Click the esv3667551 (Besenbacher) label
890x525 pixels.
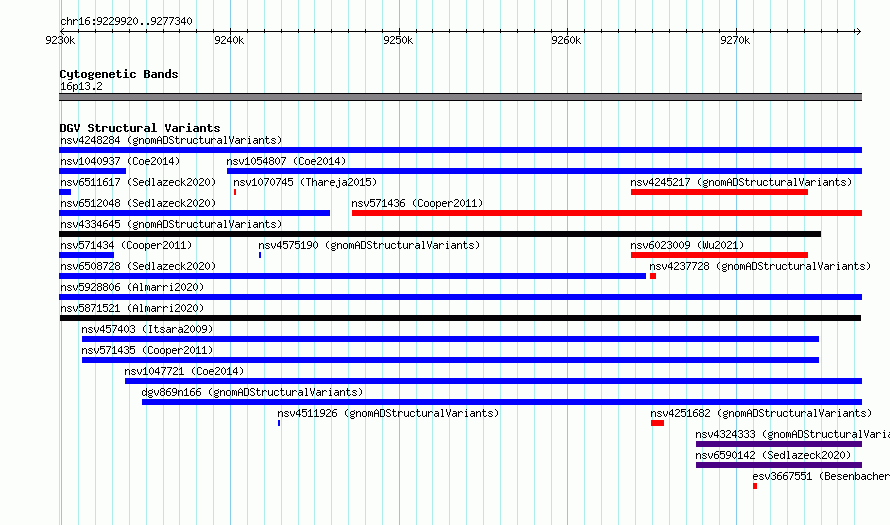point(821,476)
